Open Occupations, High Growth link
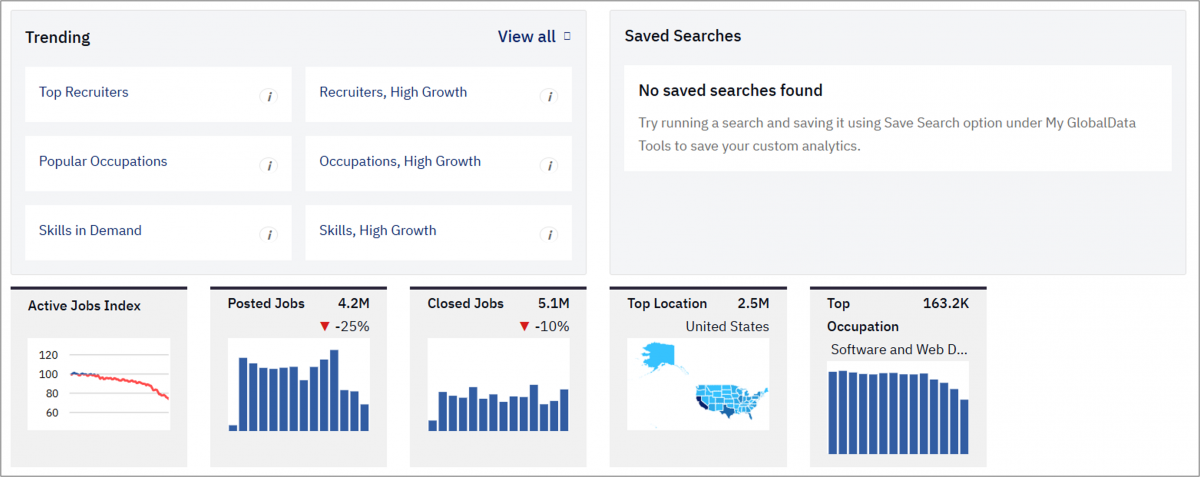This screenshot has width=1200, height=477. coord(400,161)
